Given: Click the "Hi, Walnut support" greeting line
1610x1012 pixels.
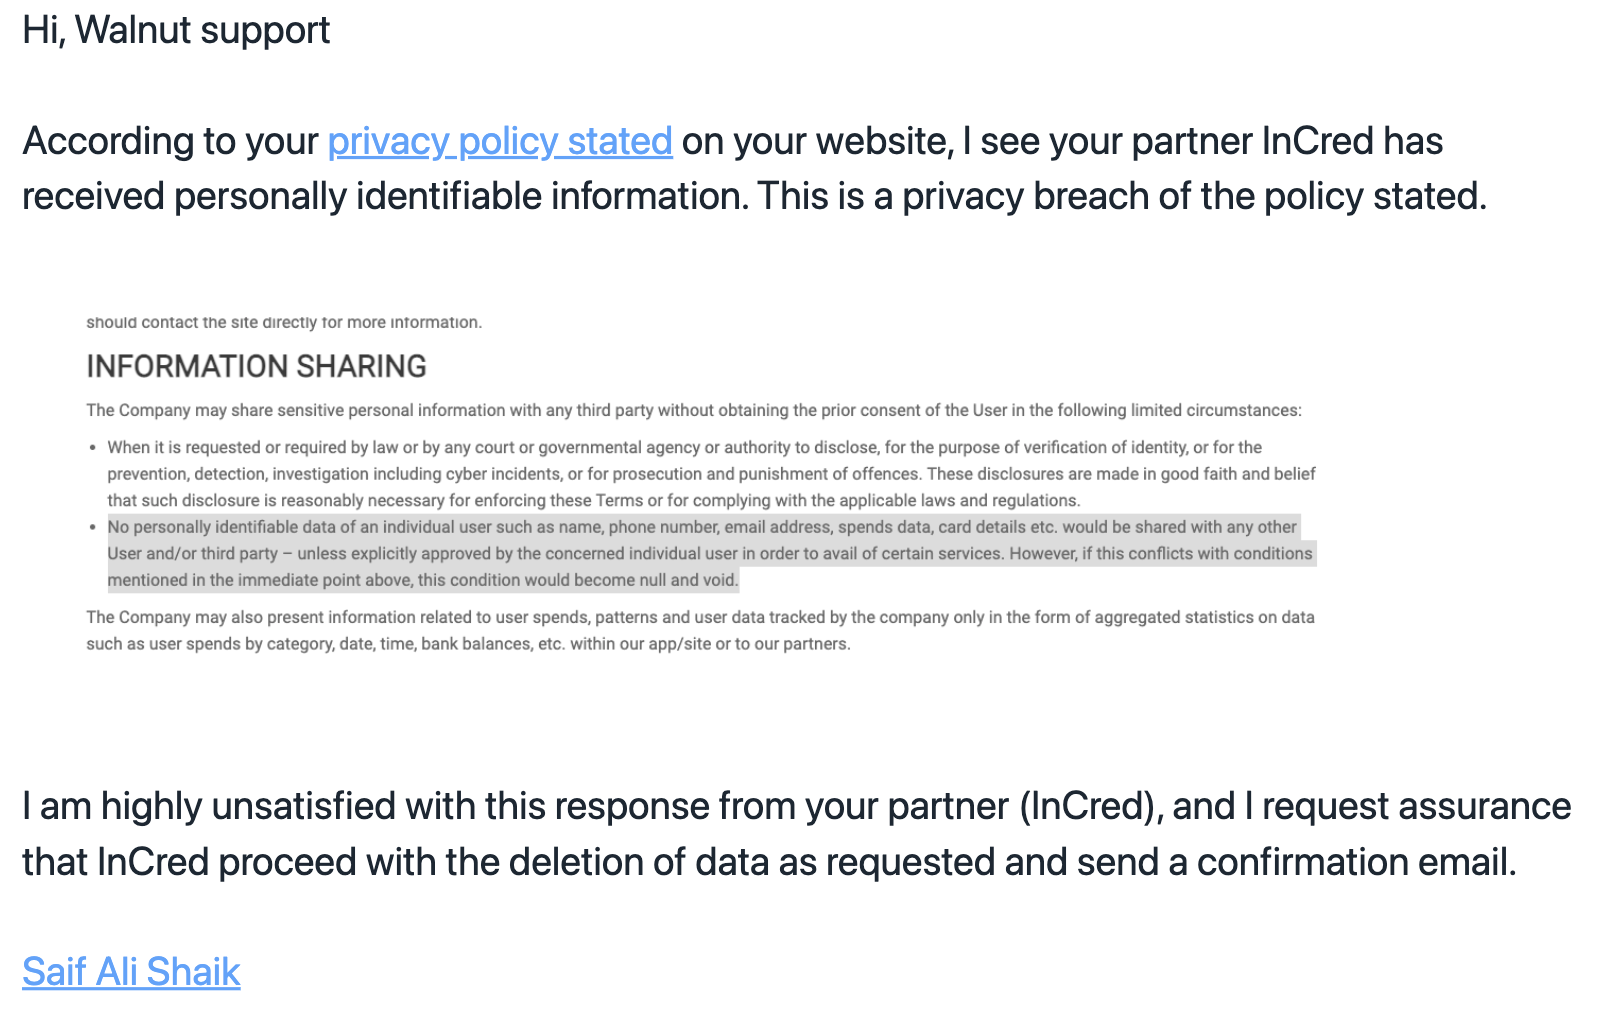Looking at the screenshot, I should click(176, 30).
